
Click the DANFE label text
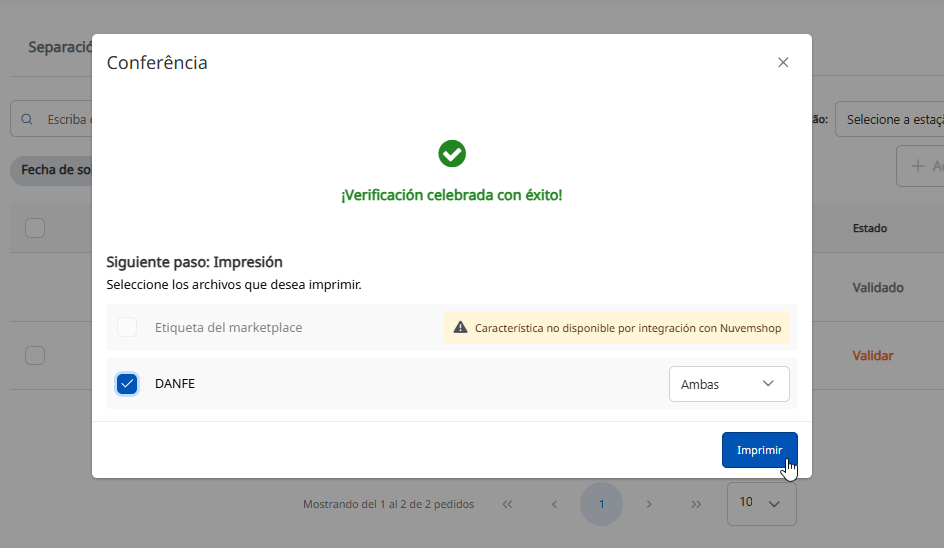pos(175,384)
